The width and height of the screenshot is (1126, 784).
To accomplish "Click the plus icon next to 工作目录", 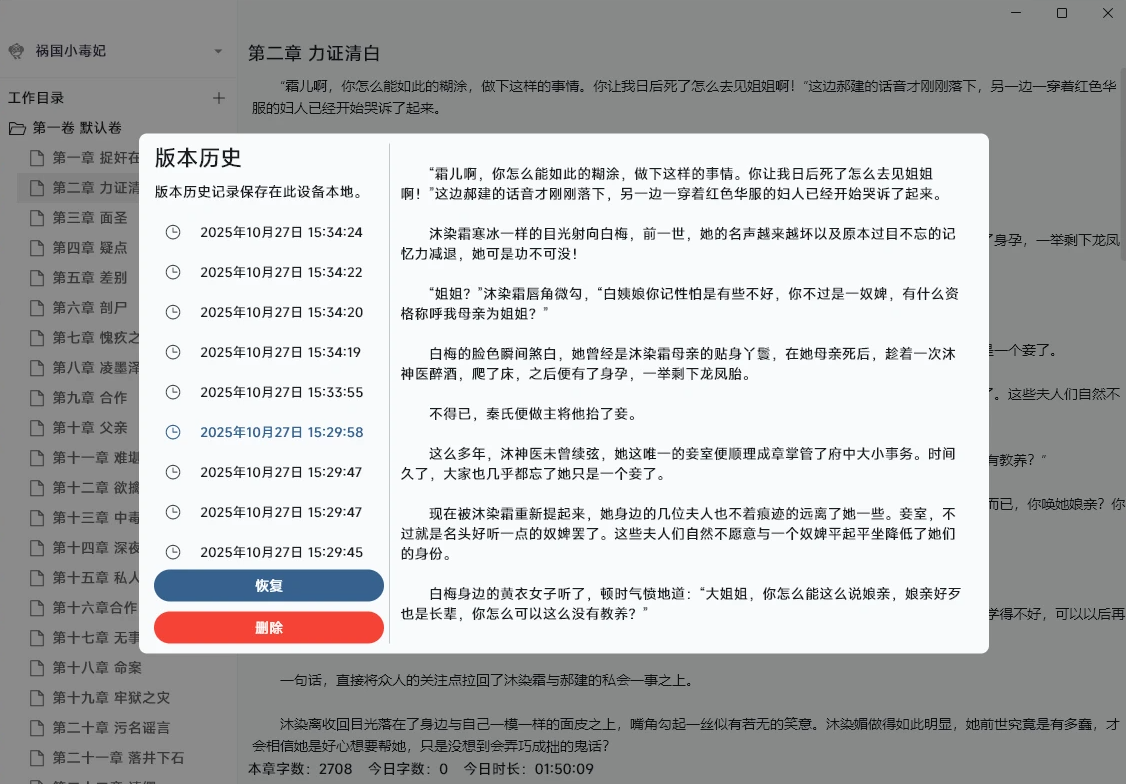I will (219, 98).
